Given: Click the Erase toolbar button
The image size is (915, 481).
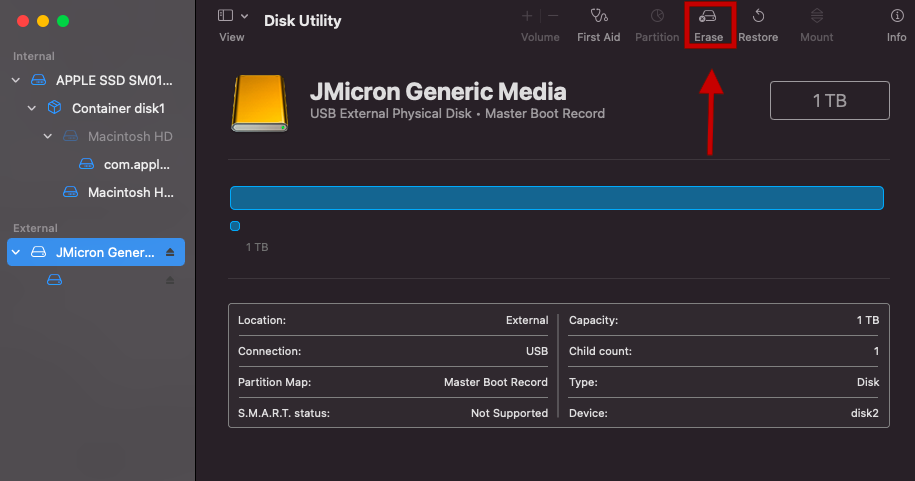Looking at the screenshot, I should pyautogui.click(x=708, y=26).
